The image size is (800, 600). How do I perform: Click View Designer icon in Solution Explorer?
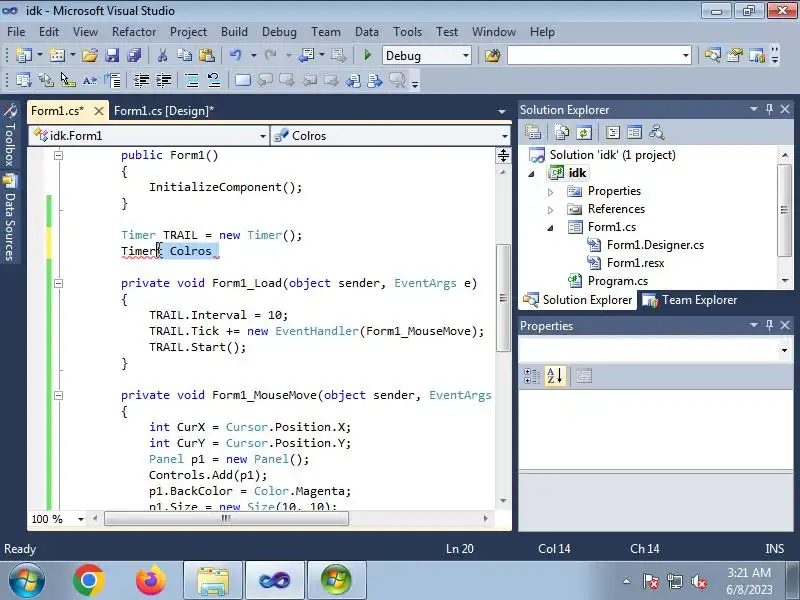click(x=635, y=133)
